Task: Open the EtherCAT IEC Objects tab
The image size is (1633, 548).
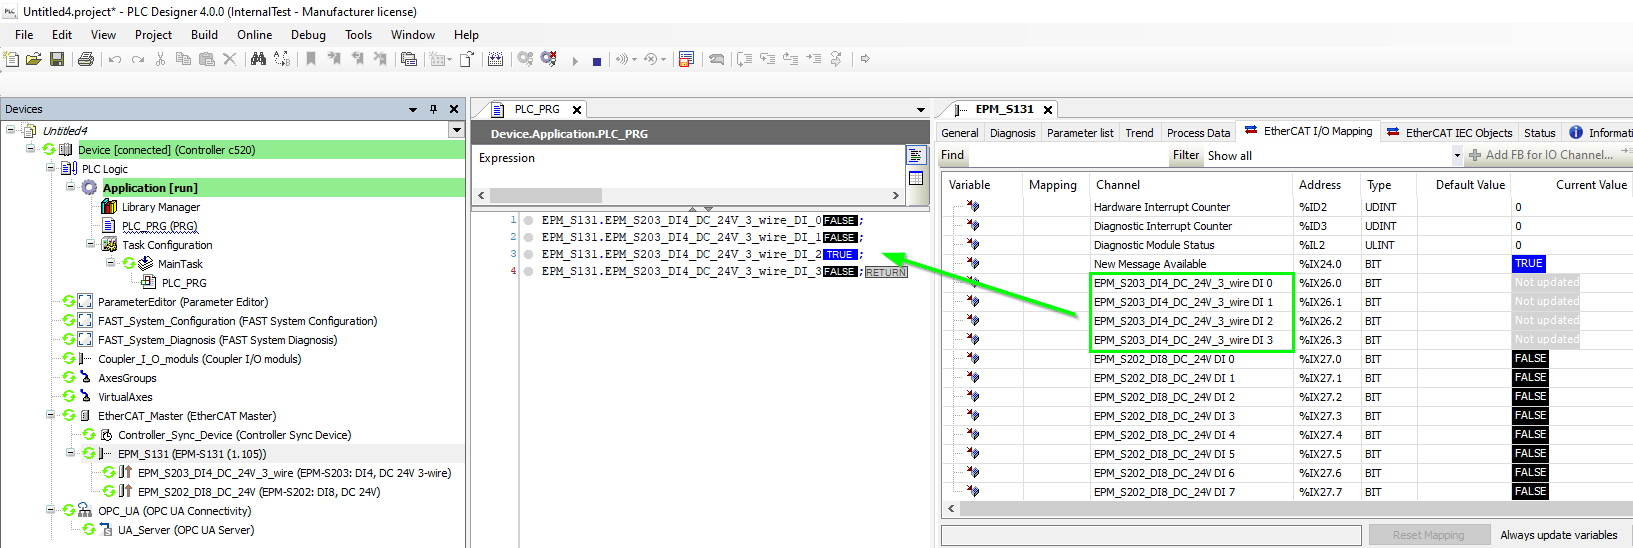Action: tap(1448, 132)
